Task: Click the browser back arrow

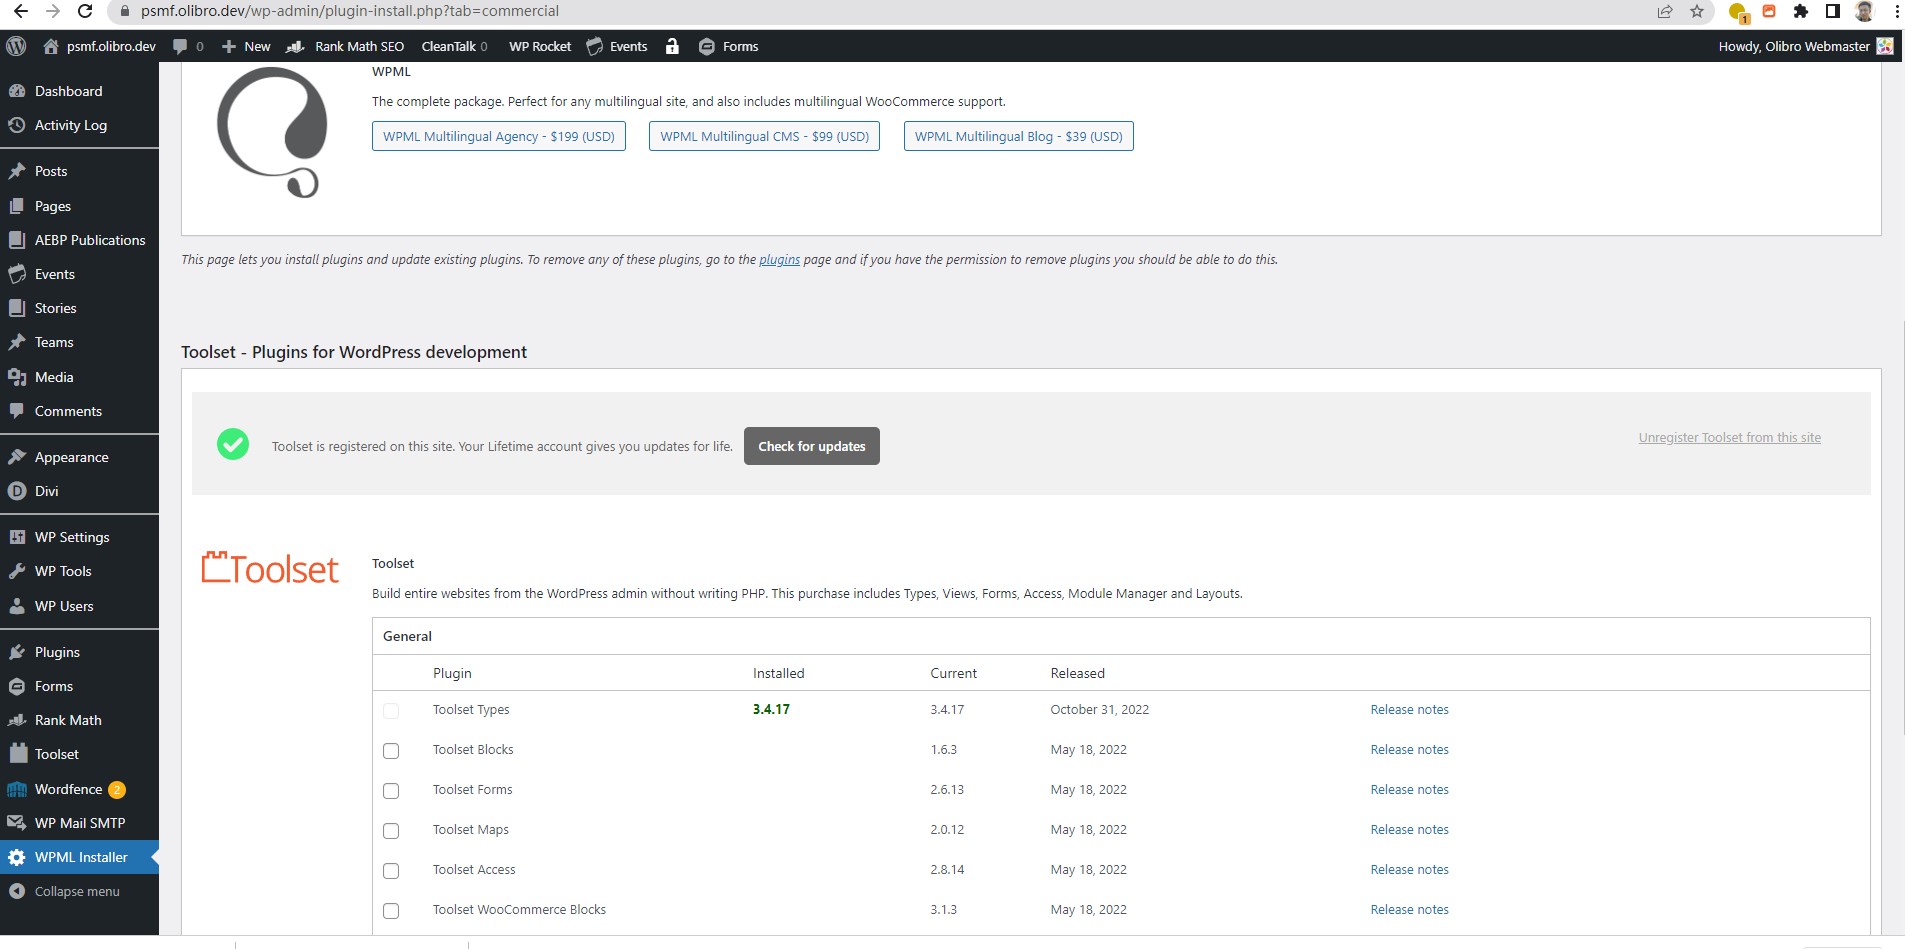Action: 20,11
